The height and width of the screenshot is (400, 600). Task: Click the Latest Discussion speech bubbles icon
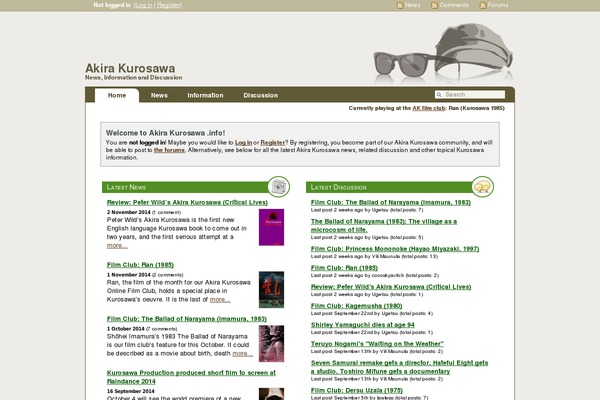[483, 187]
